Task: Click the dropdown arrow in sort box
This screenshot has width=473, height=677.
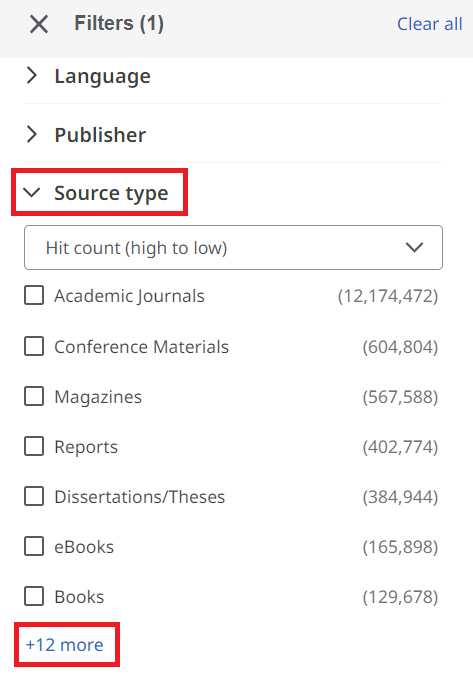Action: pos(414,247)
